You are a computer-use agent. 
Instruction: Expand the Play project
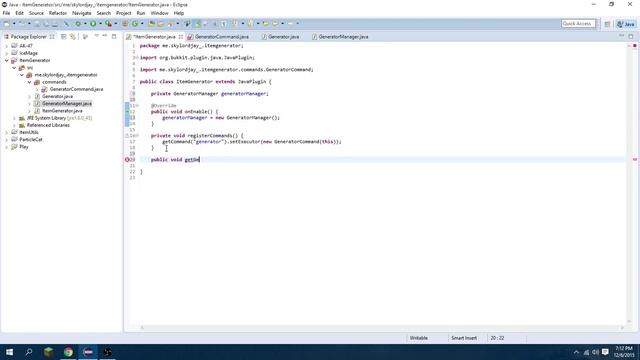pos(7,147)
